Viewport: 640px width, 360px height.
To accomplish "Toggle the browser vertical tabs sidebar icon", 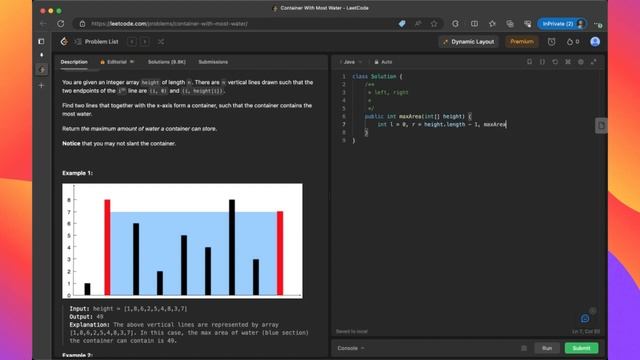I will (x=41, y=41).
